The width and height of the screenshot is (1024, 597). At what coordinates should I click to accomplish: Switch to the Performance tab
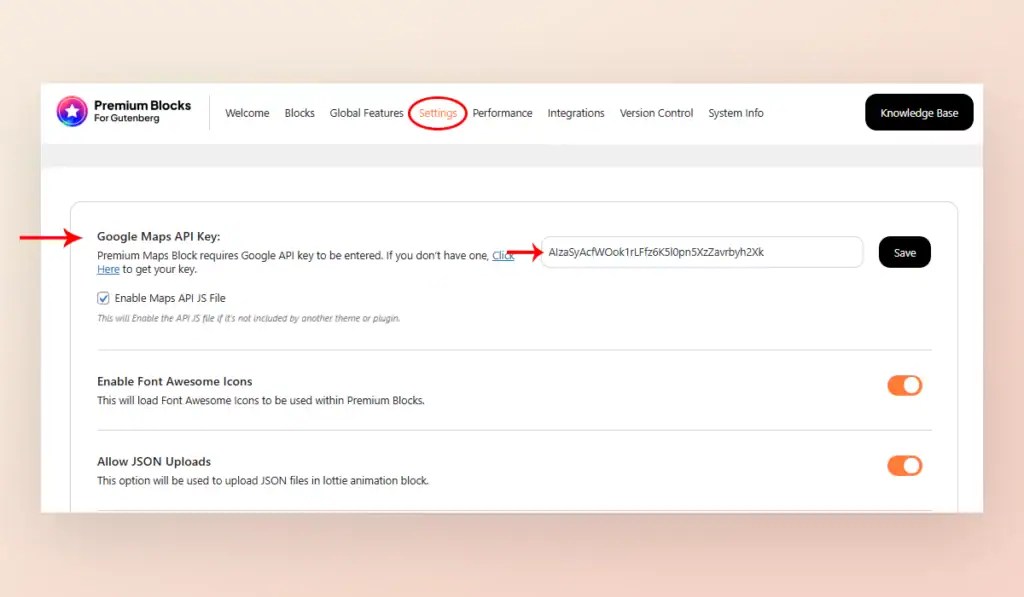click(x=502, y=113)
